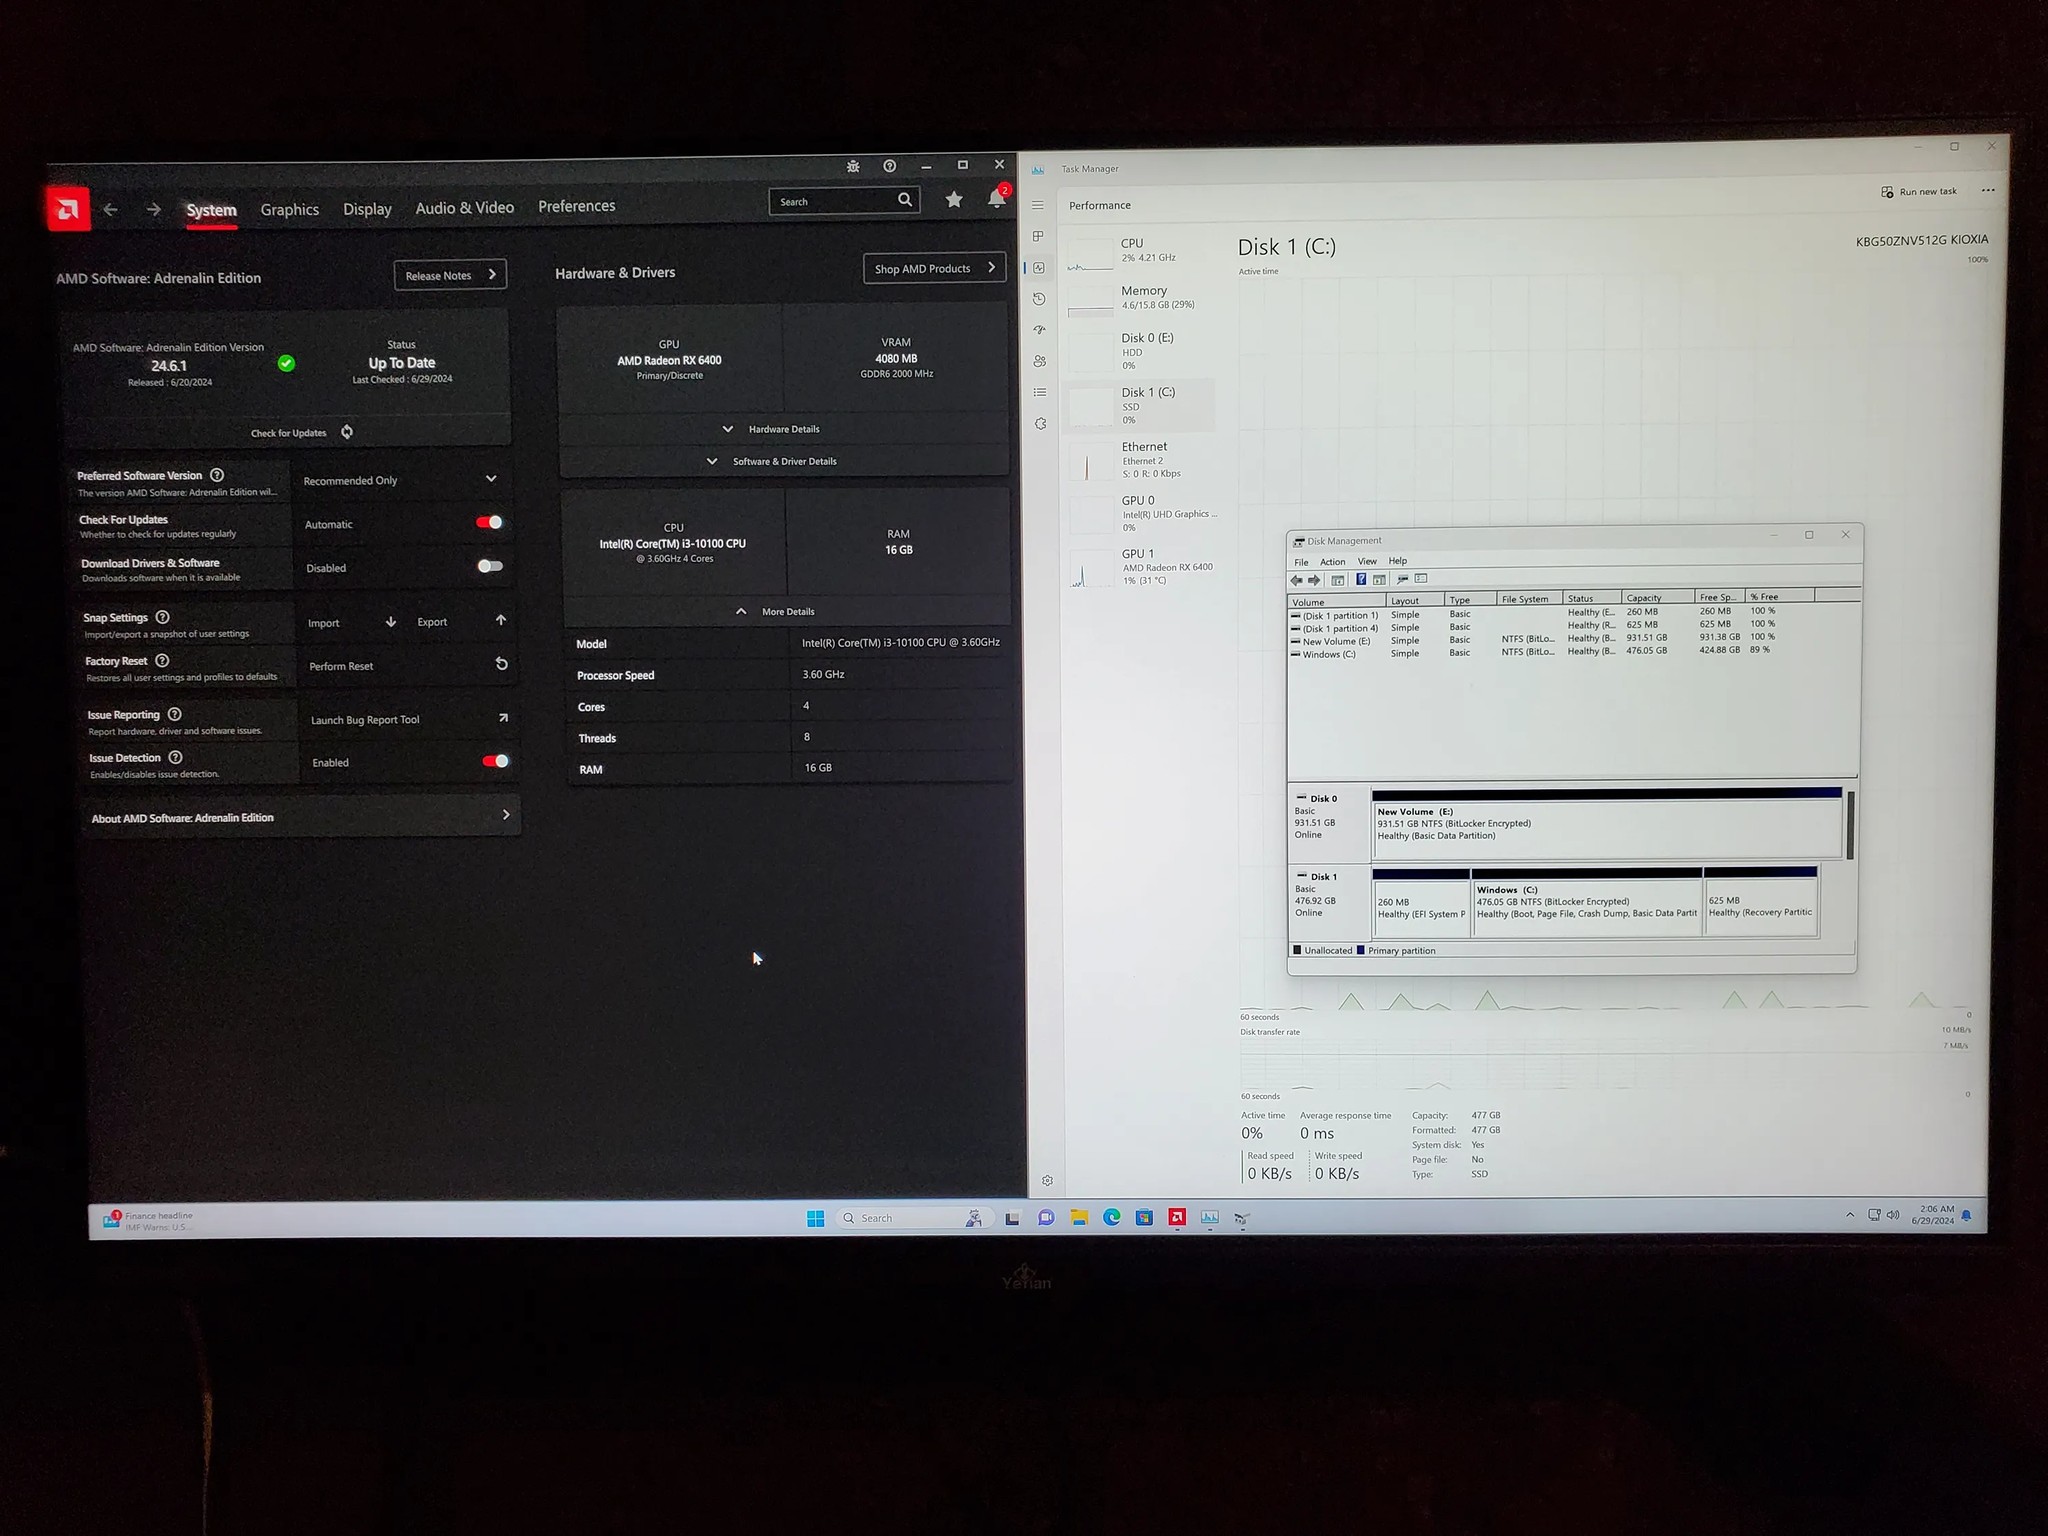The image size is (2048, 1536).
Task: Switch to the Graphics tab
Action: pos(289,210)
